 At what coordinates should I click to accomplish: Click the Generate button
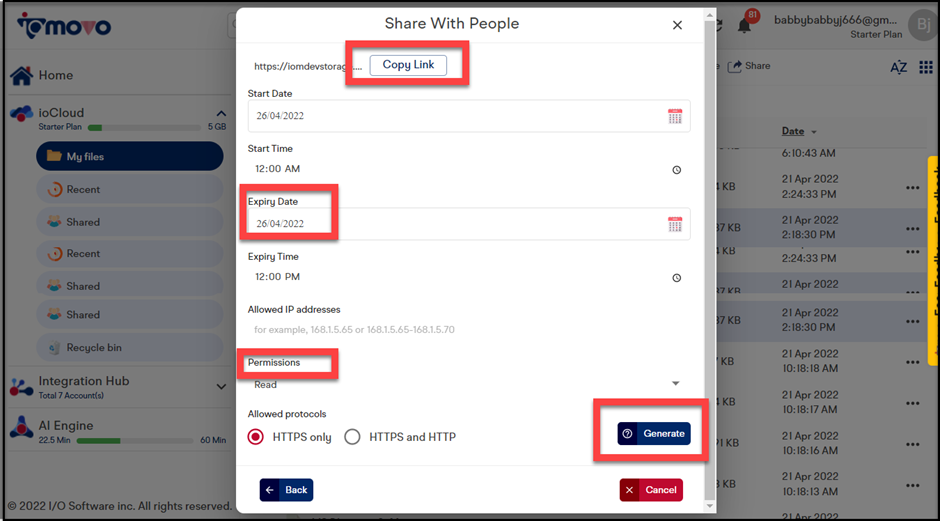(654, 433)
